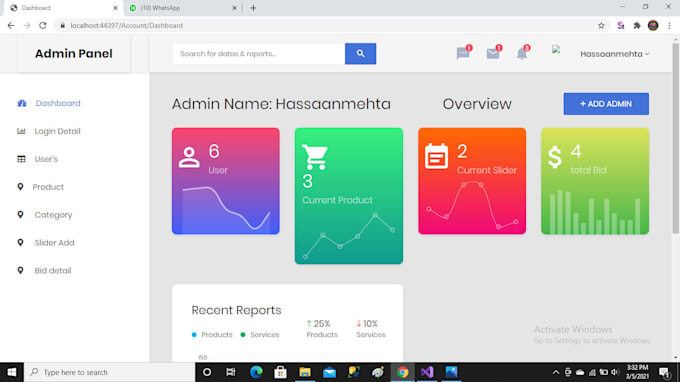680x382 pixels.
Task: Expand the Hassaanmehta user dropdown
Action: (615, 54)
